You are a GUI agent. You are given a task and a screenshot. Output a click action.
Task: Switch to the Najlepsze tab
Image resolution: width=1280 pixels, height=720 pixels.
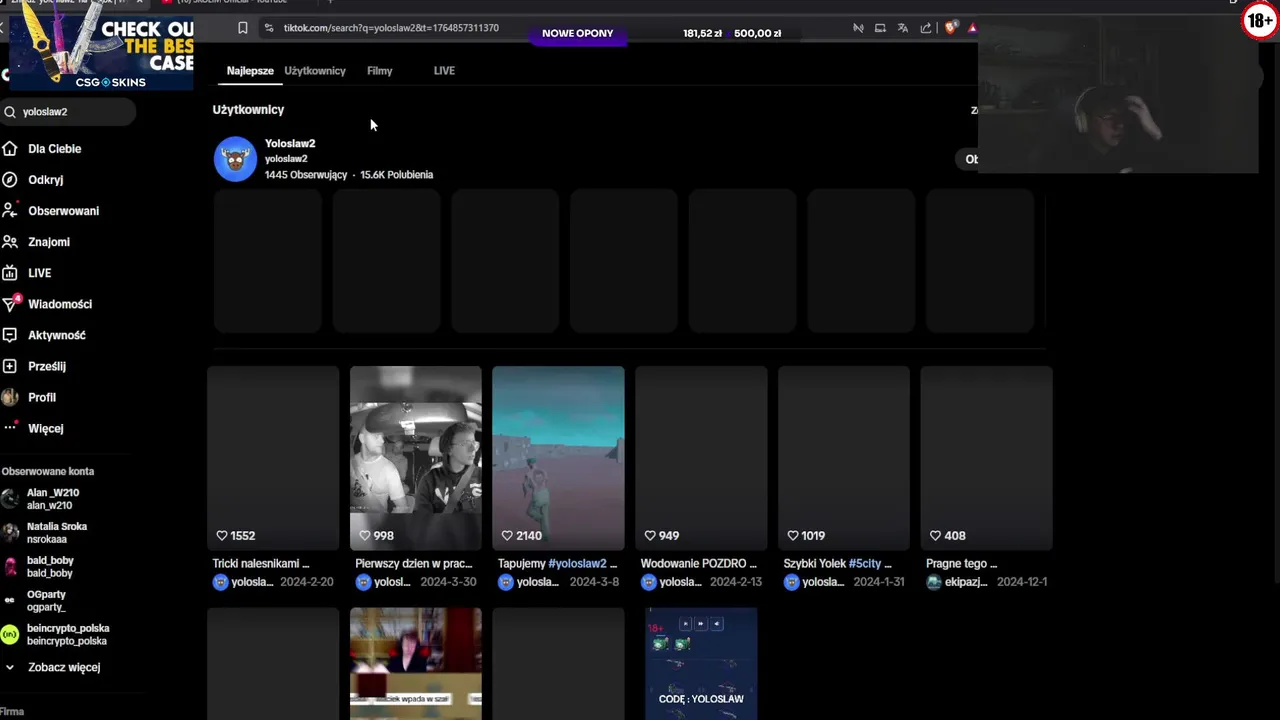[x=250, y=71]
